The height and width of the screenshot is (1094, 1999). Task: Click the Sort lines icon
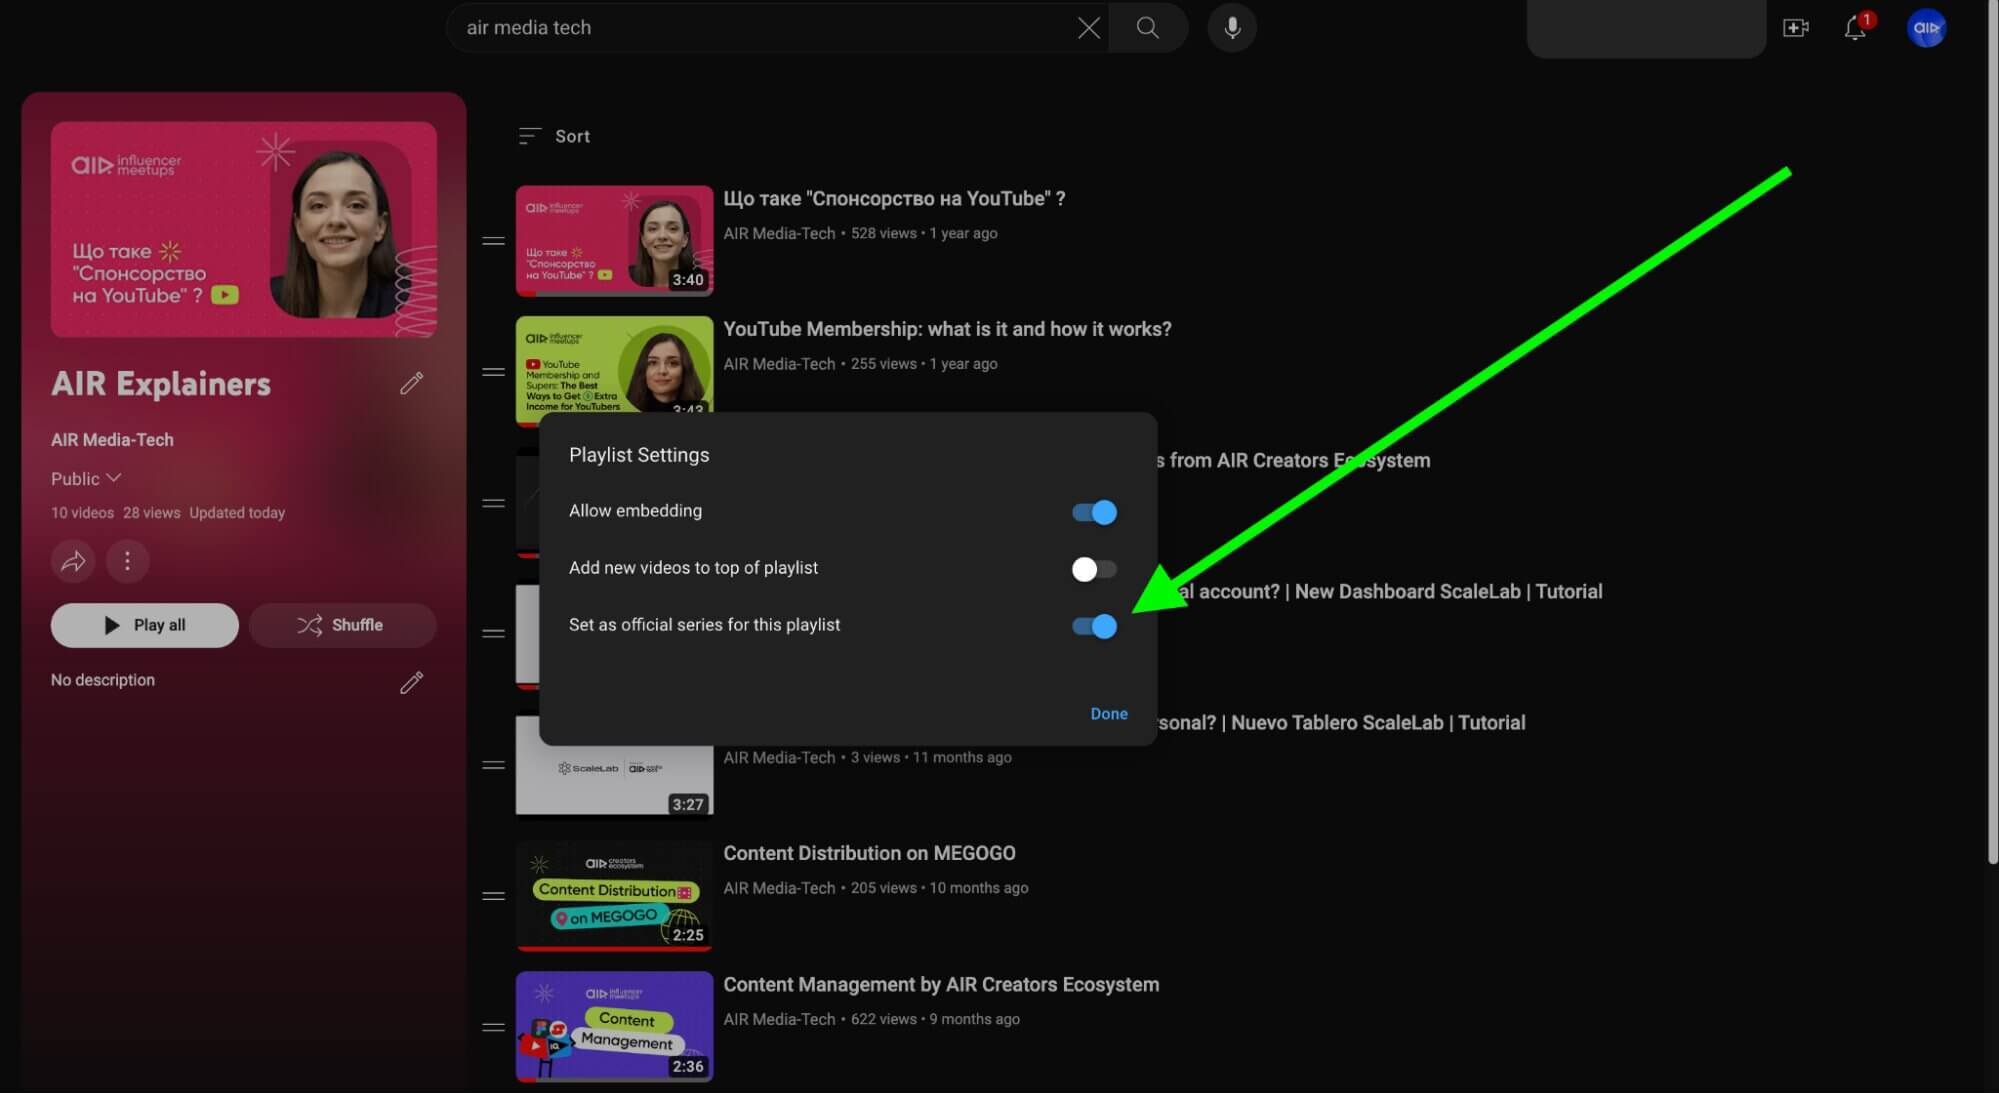pos(529,136)
